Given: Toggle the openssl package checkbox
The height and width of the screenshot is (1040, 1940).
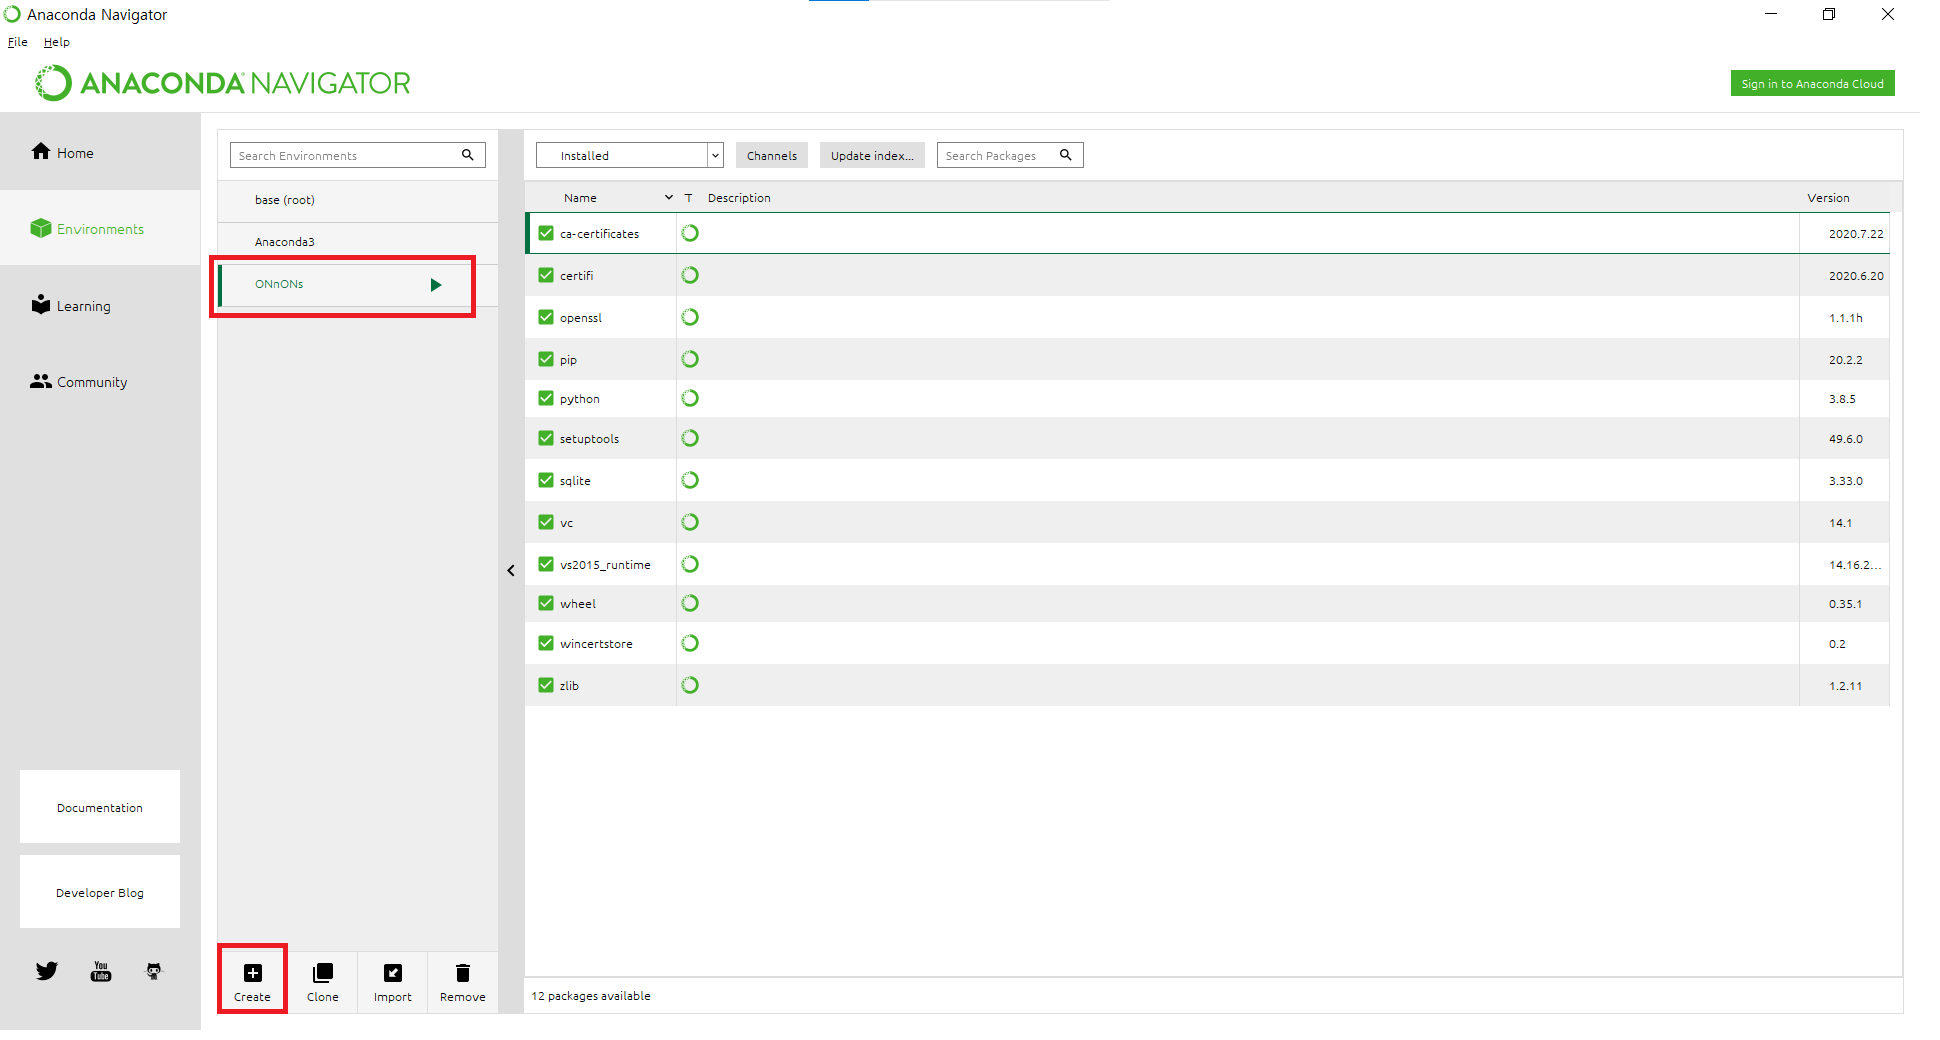Looking at the screenshot, I should tap(546, 317).
